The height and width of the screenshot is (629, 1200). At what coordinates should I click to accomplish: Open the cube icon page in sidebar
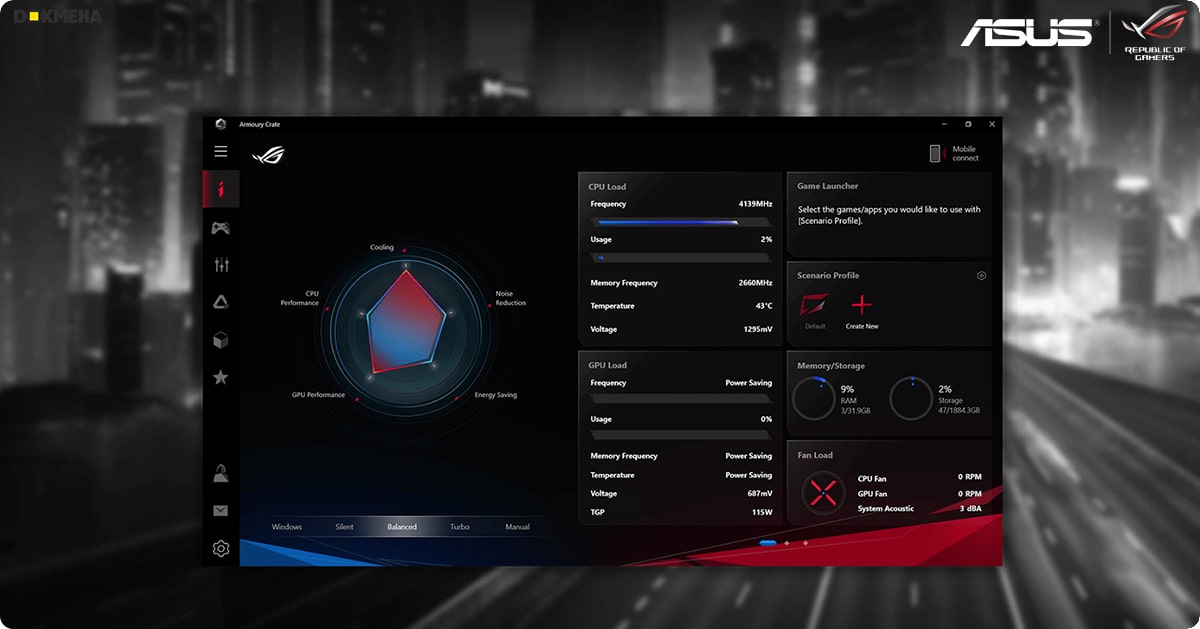pyautogui.click(x=221, y=340)
